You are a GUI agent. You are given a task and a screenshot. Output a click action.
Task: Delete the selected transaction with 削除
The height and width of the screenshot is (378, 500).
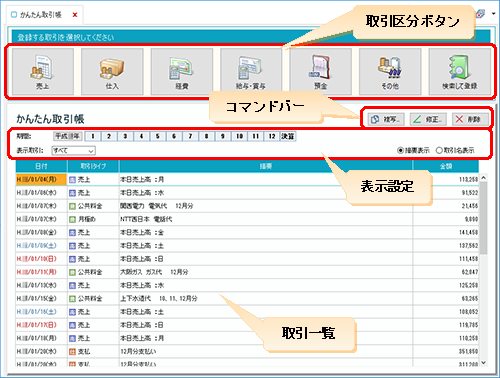470,119
